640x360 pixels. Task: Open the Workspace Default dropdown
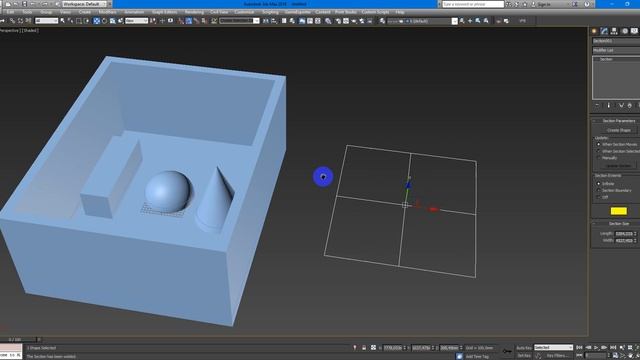pyautogui.click(x=84, y=4)
